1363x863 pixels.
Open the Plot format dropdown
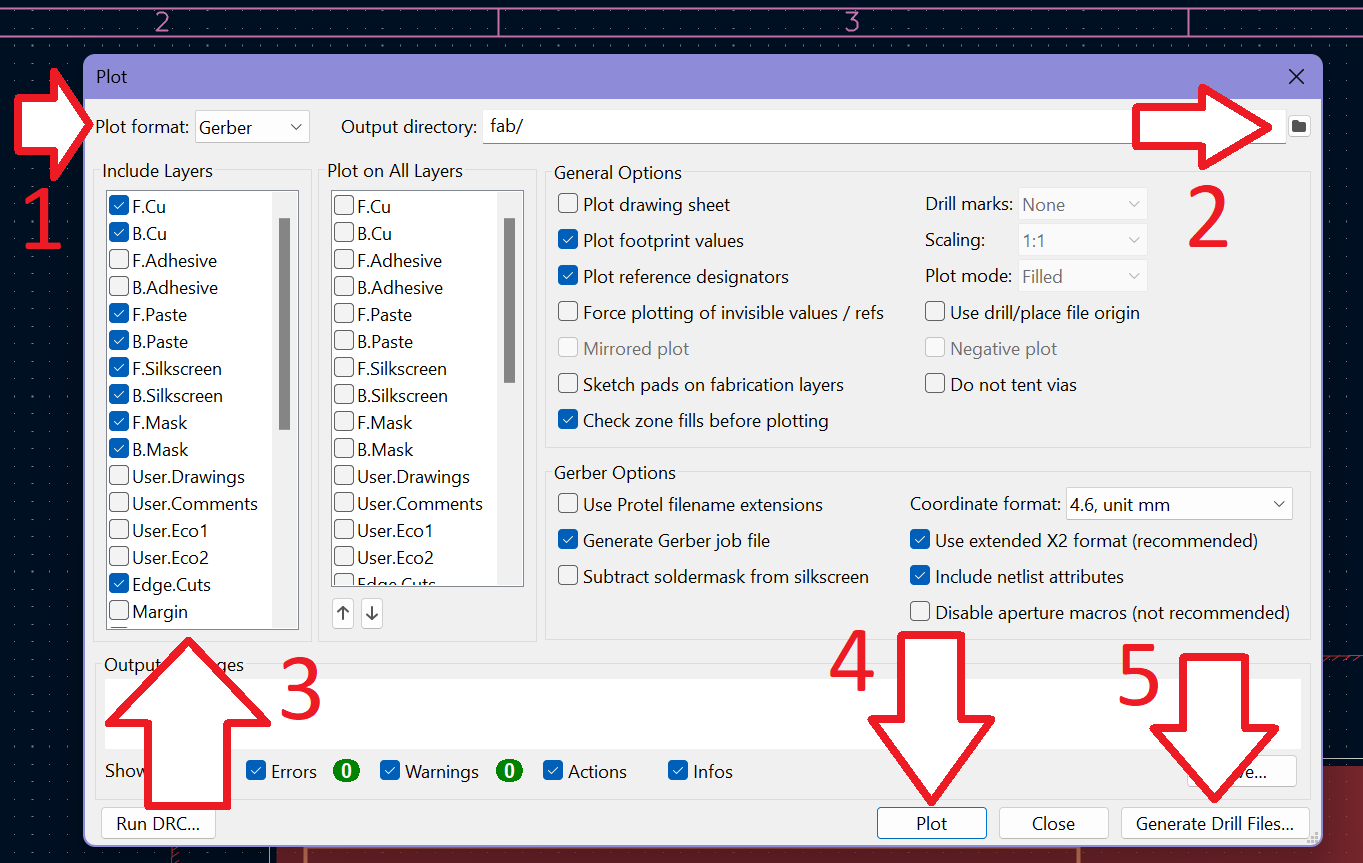point(252,127)
